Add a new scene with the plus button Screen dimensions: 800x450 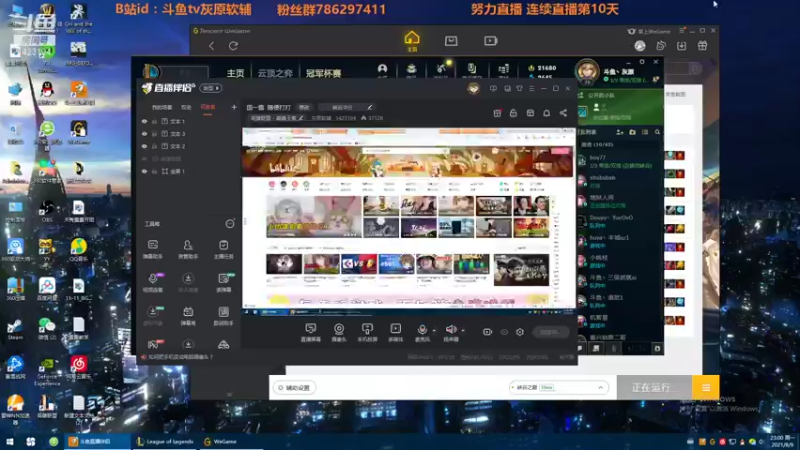click(234, 107)
